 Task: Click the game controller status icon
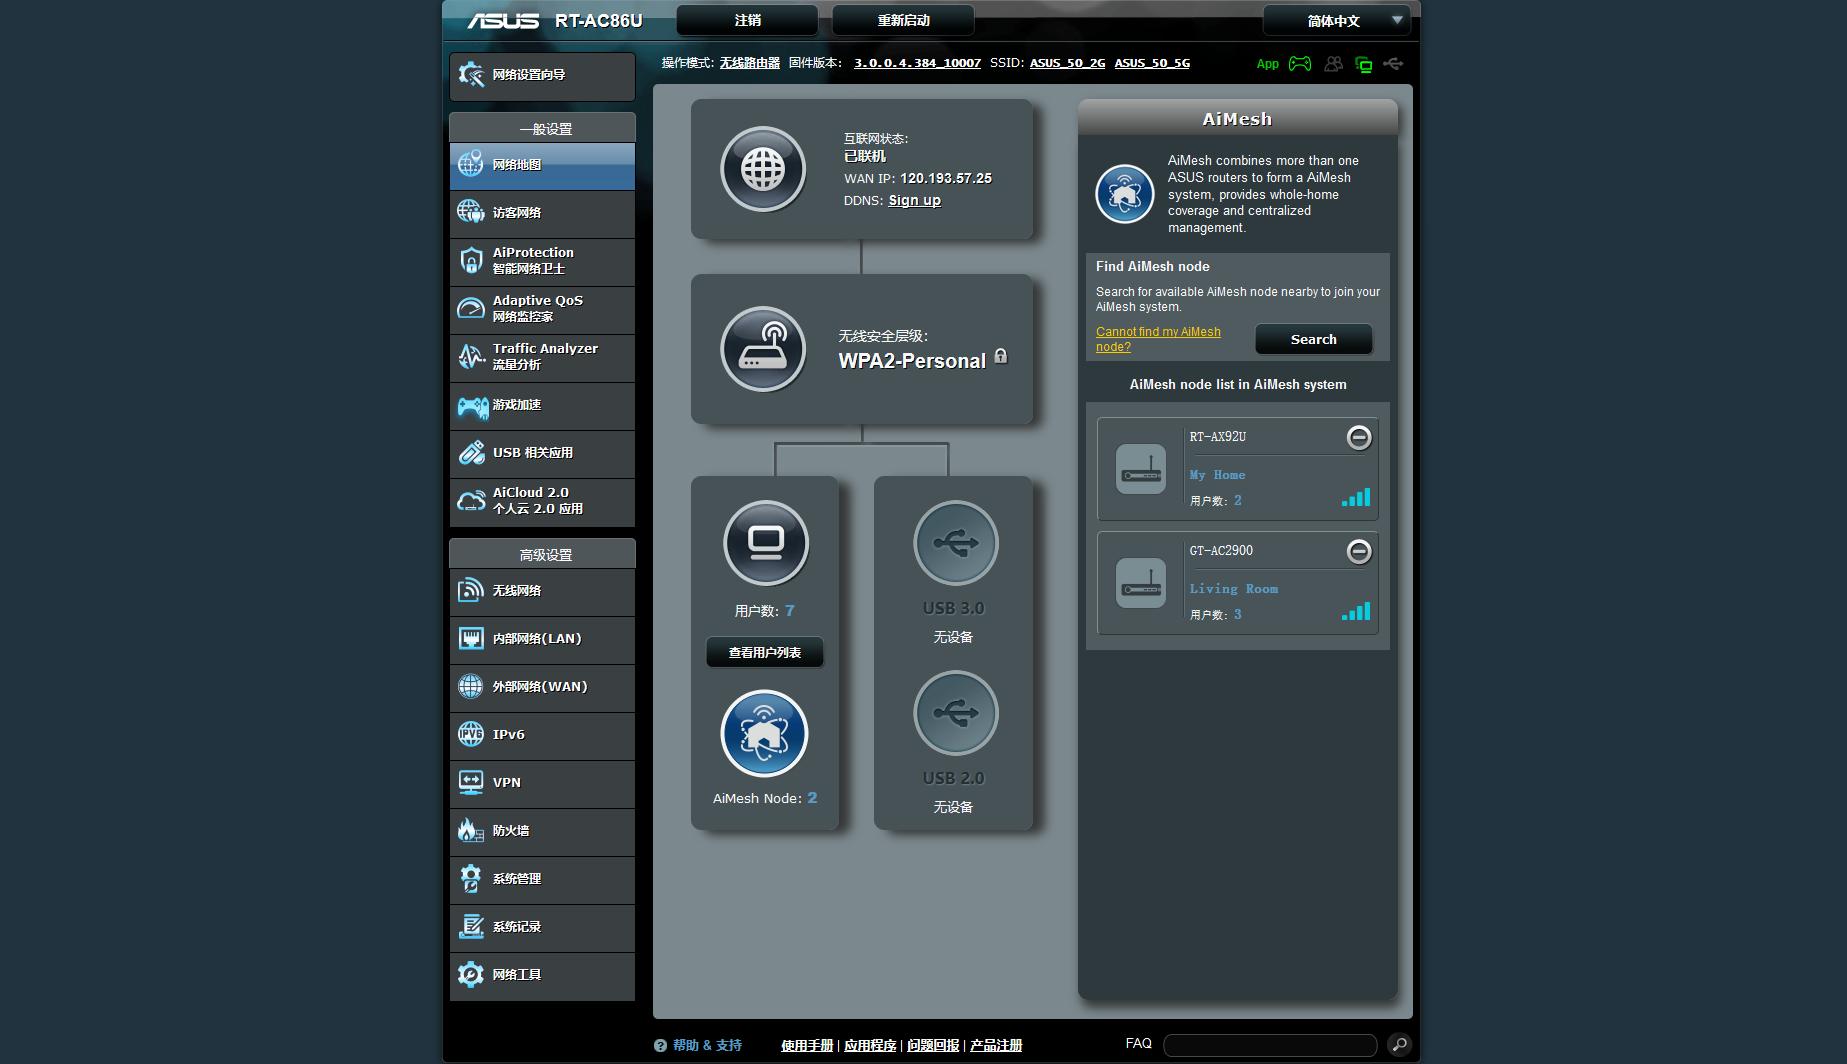[x=1299, y=64]
